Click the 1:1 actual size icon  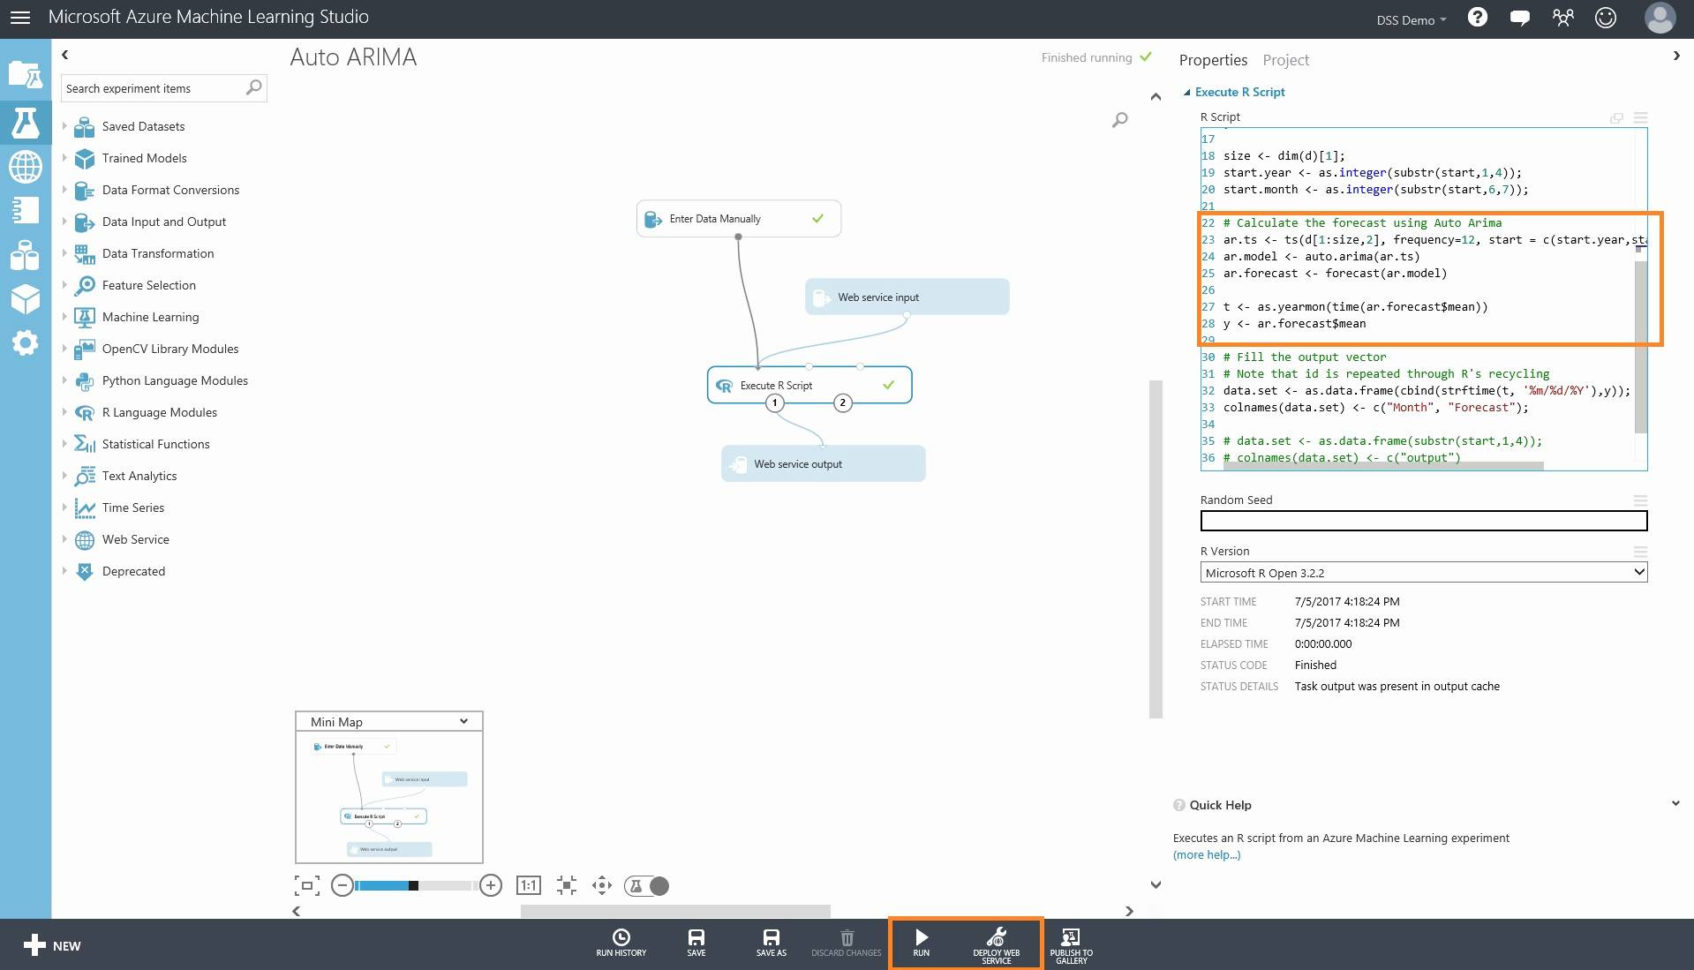point(528,885)
